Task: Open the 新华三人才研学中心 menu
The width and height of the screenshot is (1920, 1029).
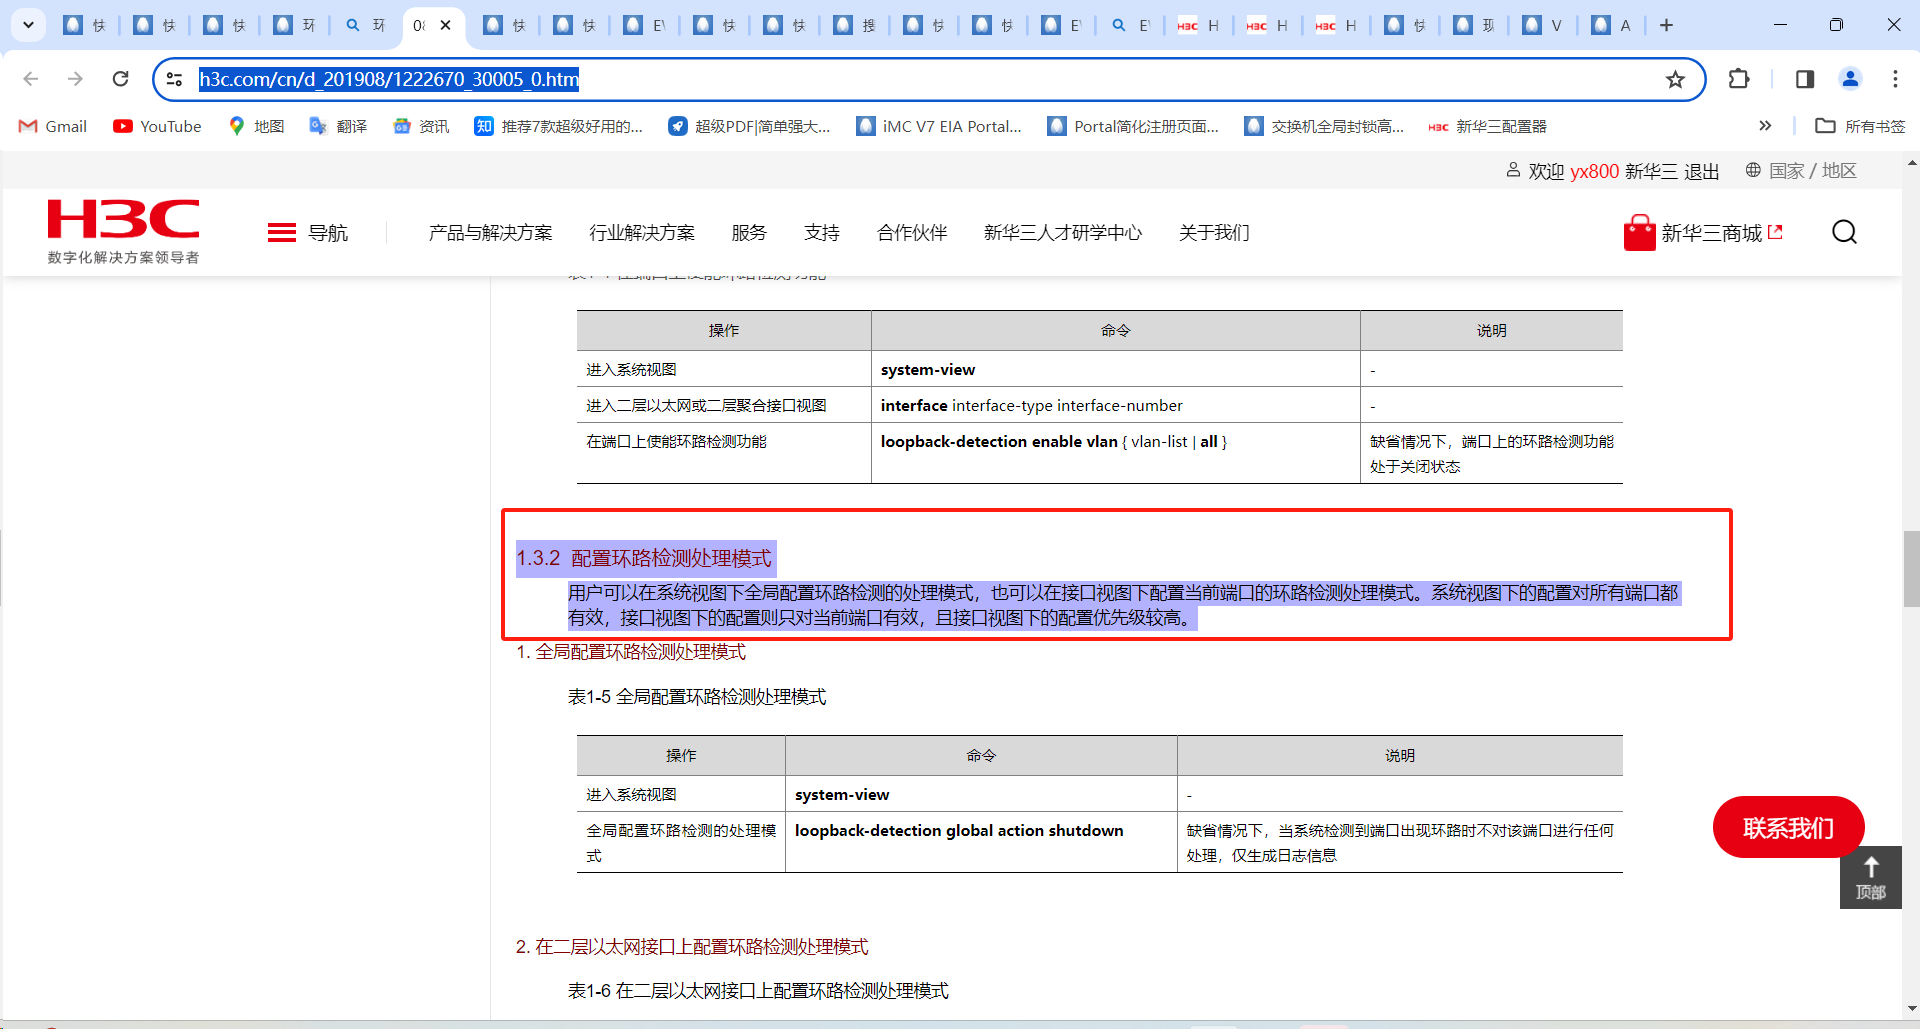Action: pos(1063,233)
